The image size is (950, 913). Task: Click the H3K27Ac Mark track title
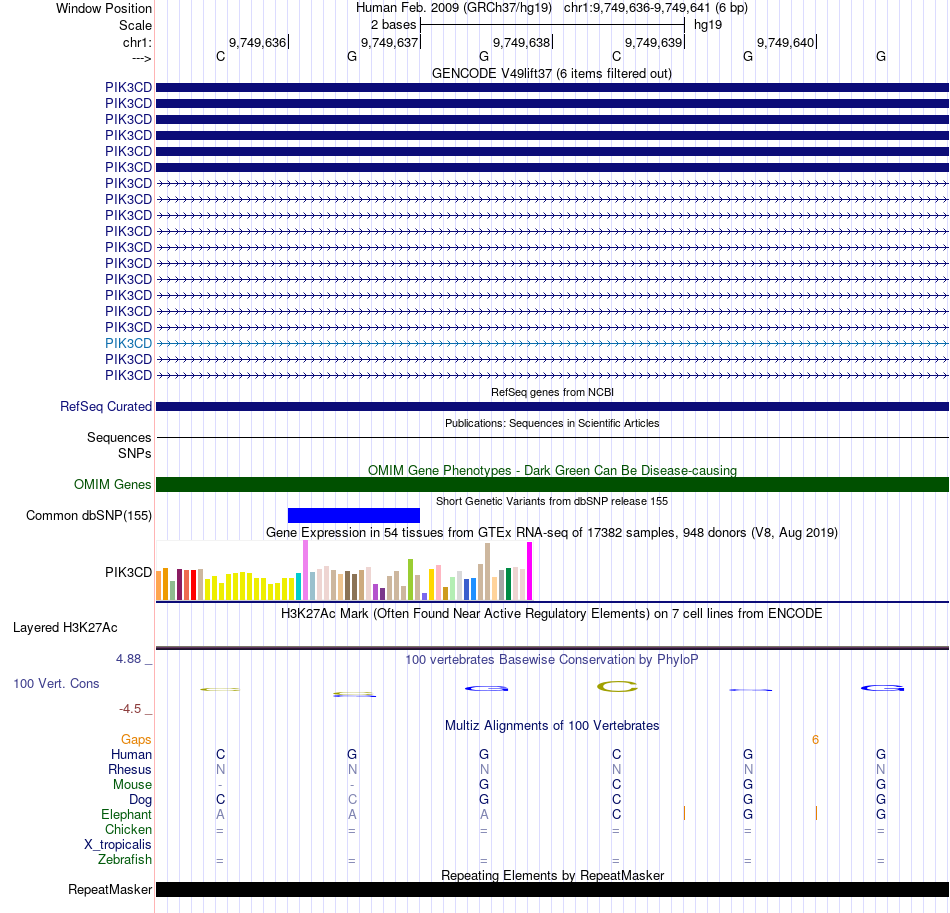[552, 613]
